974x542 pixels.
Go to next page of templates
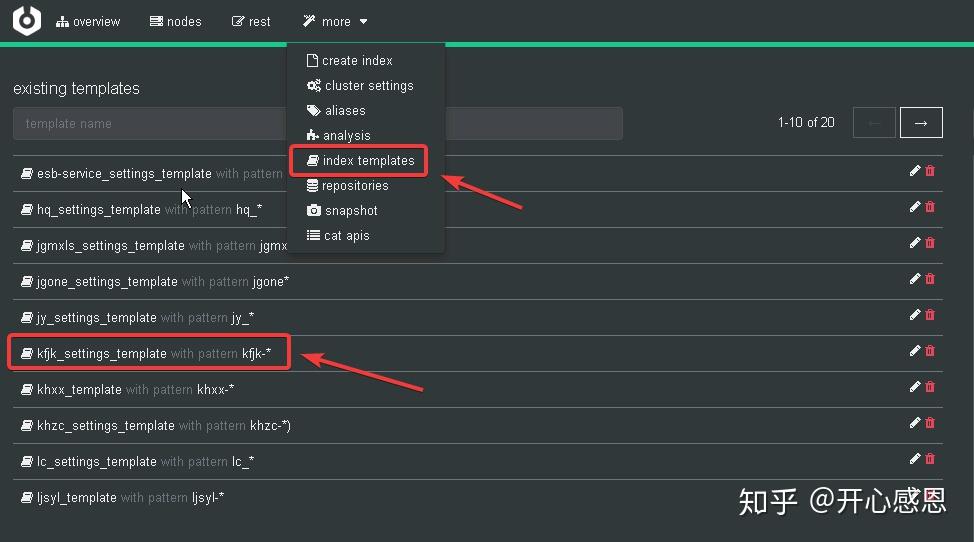point(921,123)
